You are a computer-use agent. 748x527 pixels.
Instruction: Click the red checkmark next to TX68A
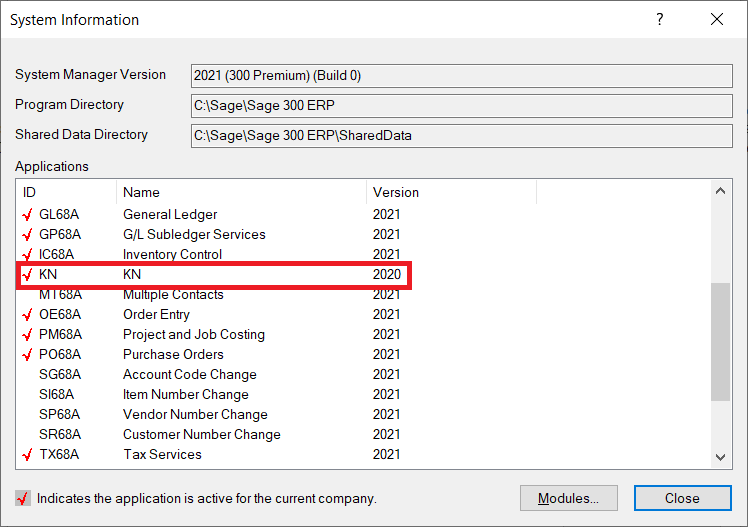coord(27,455)
